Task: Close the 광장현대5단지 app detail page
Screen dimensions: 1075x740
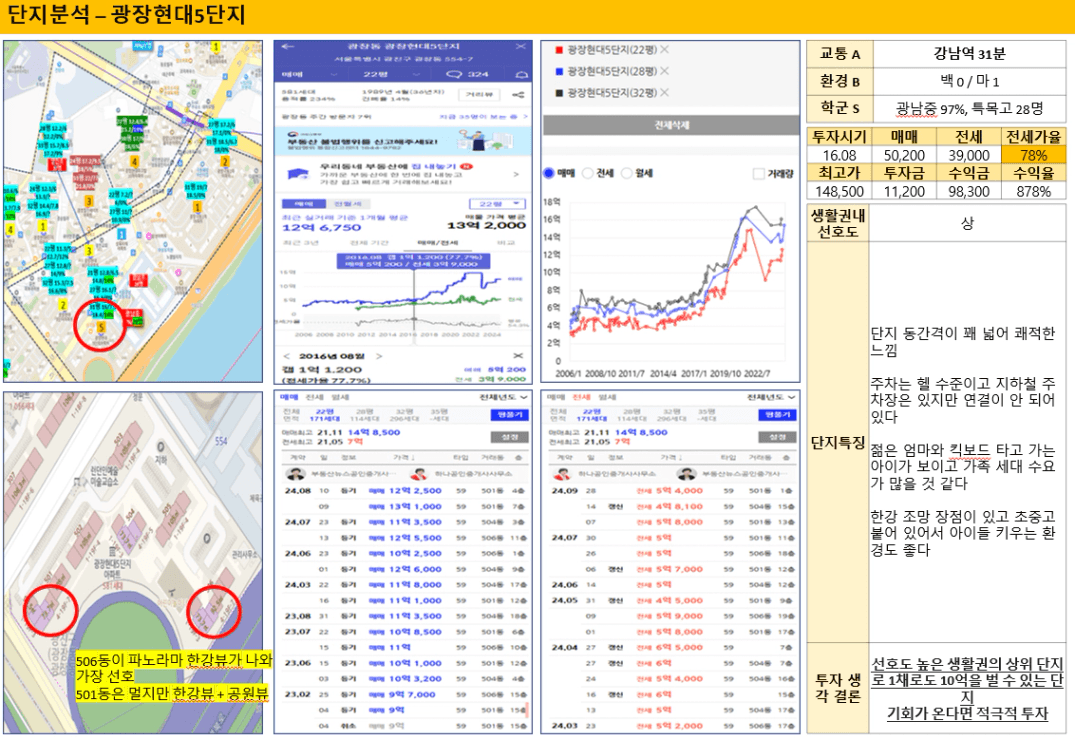Action: point(520,47)
